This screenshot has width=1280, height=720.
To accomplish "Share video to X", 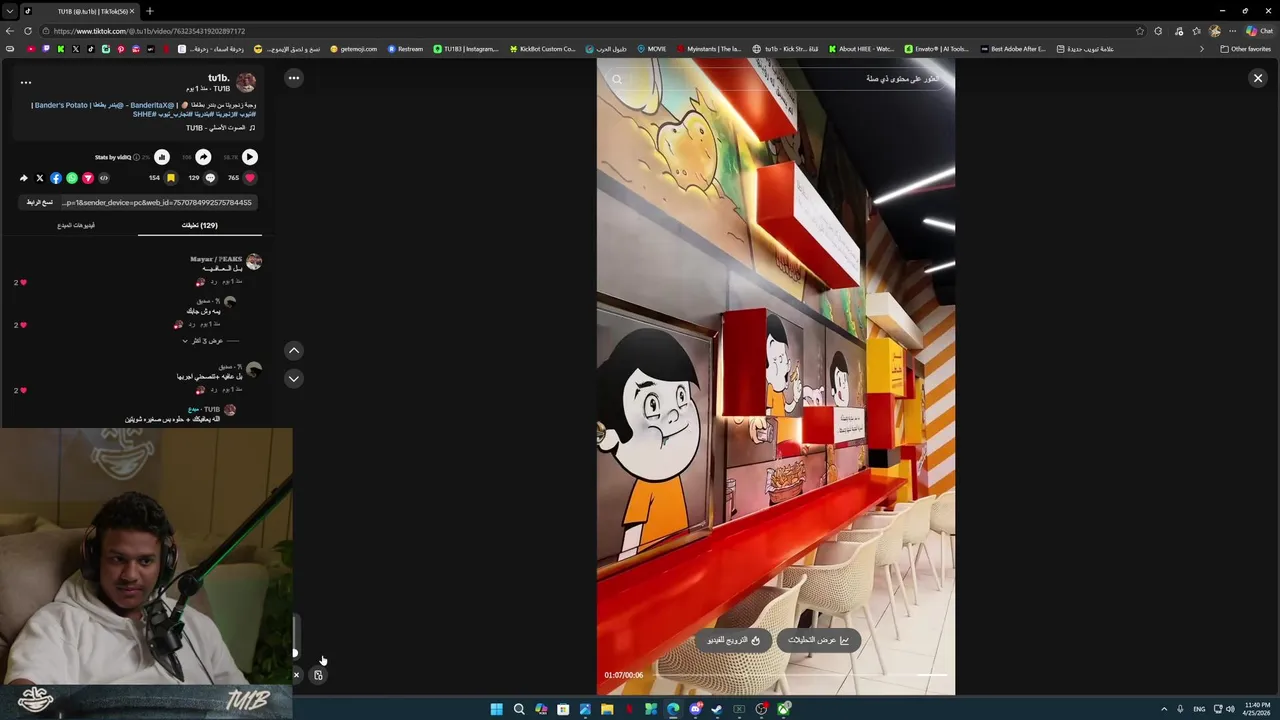I will pyautogui.click(x=40, y=178).
